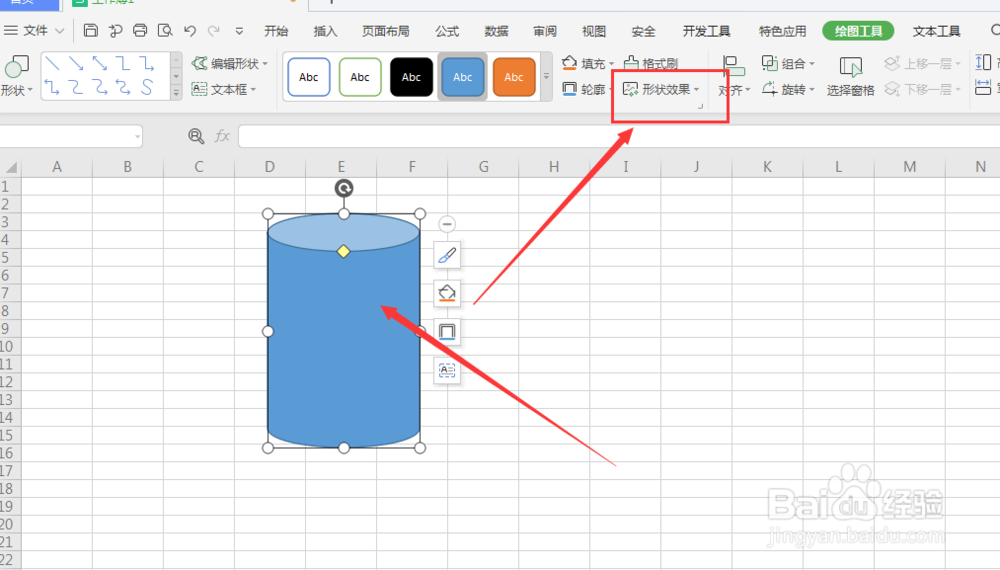This screenshot has width=1000, height=570.
Task: Expand the shape styles gallery
Action: 547,77
